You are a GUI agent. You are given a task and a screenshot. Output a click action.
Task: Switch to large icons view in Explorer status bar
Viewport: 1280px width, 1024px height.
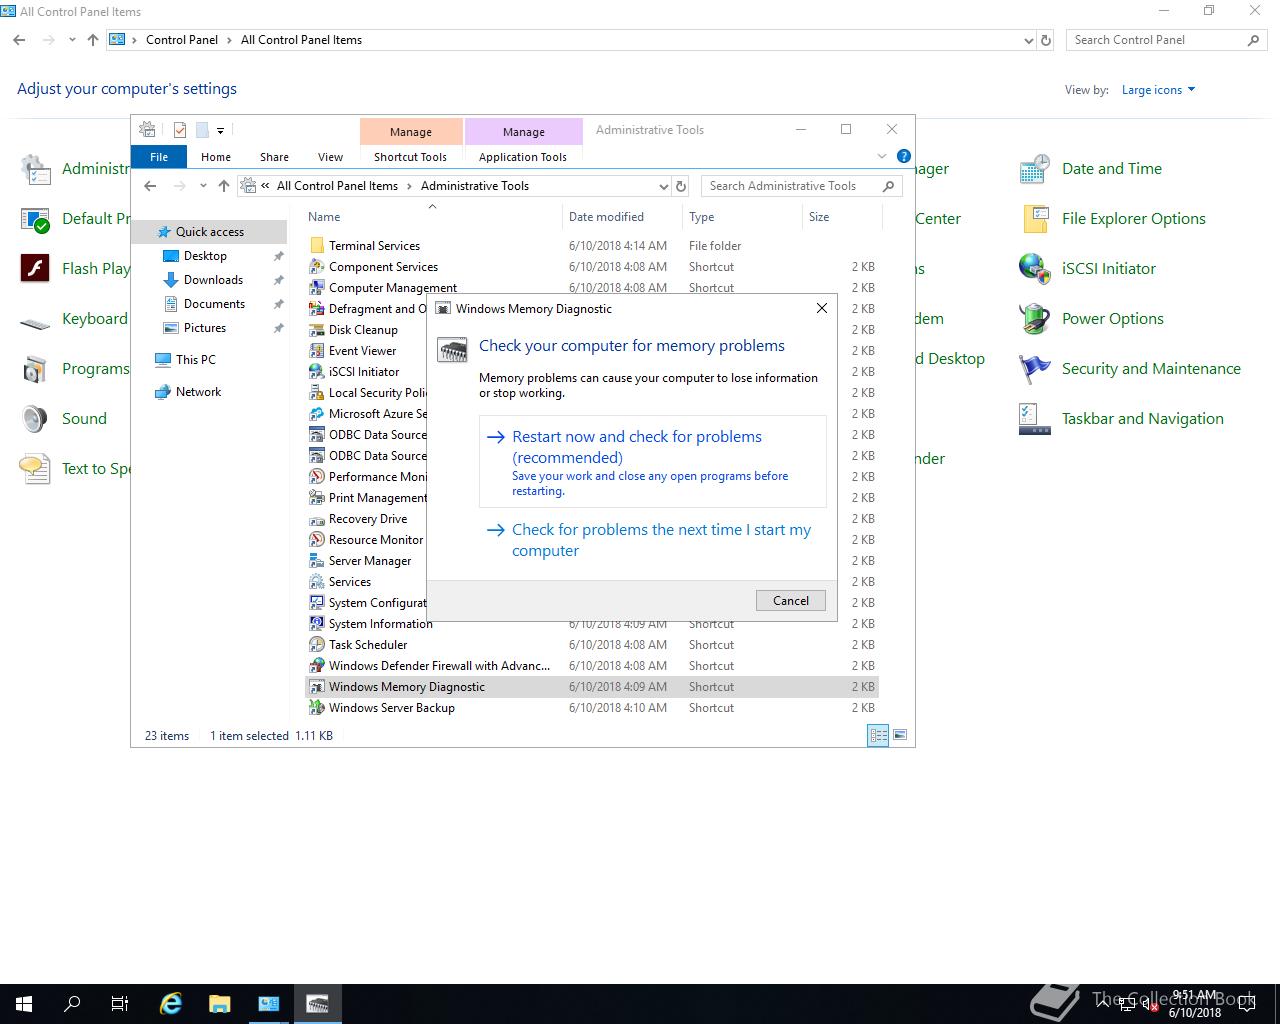point(900,735)
